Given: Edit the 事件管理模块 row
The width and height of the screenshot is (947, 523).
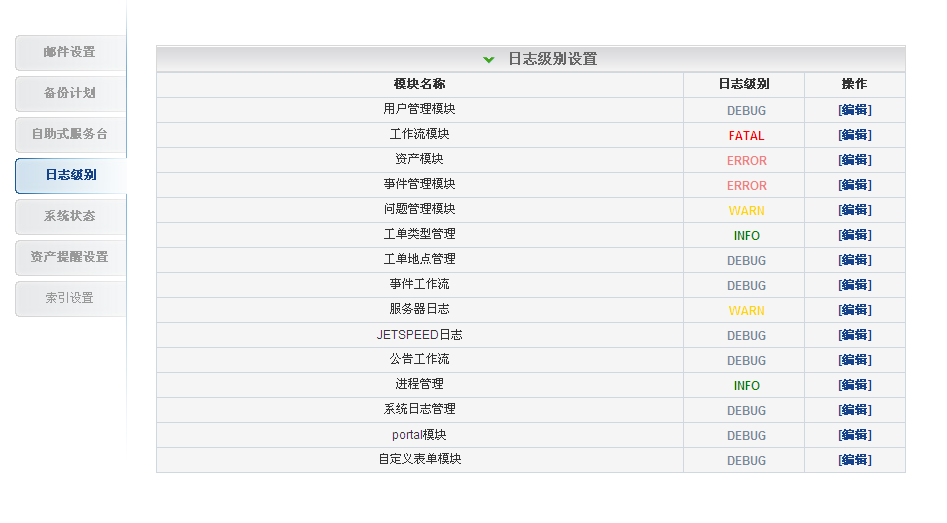Looking at the screenshot, I should point(854,185).
